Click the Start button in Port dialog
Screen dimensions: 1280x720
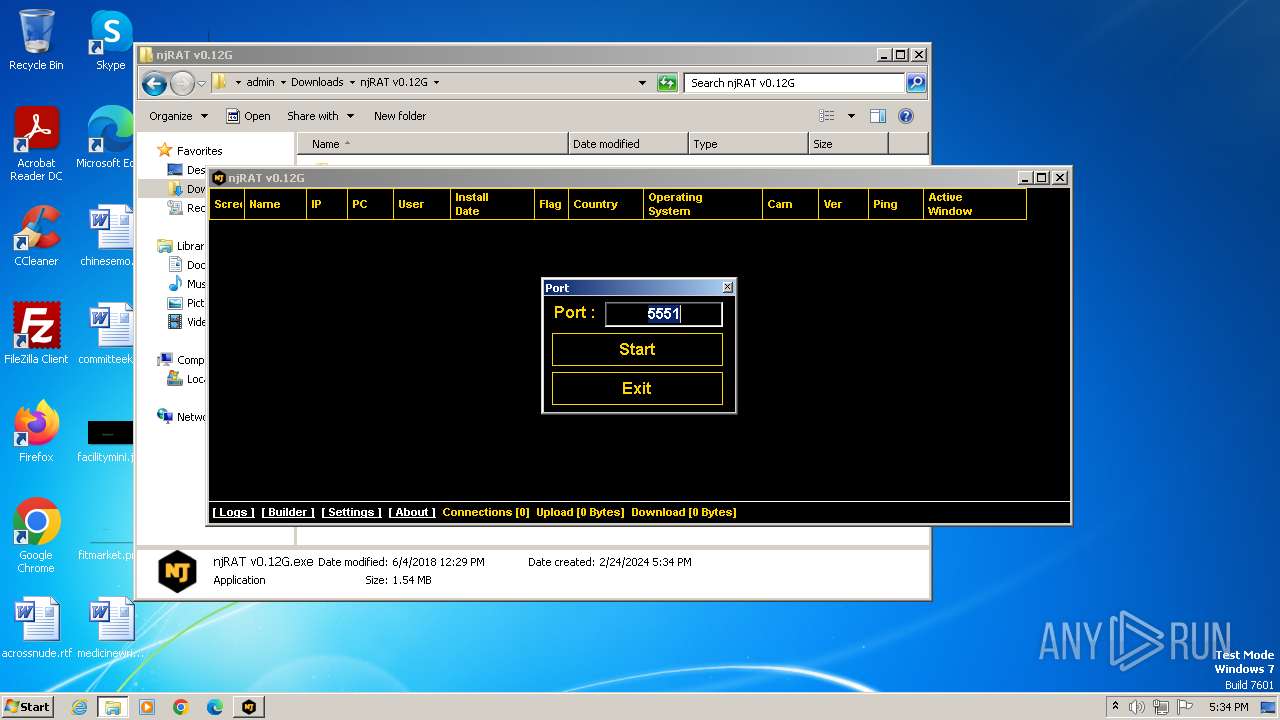637,349
